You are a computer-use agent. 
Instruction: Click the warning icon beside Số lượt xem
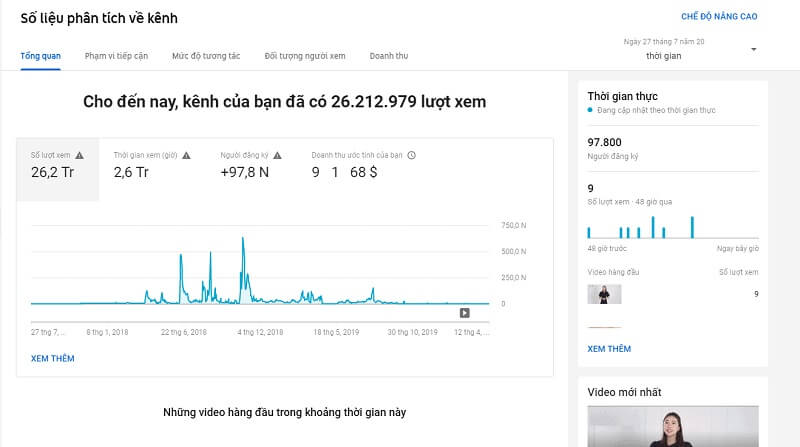click(80, 155)
